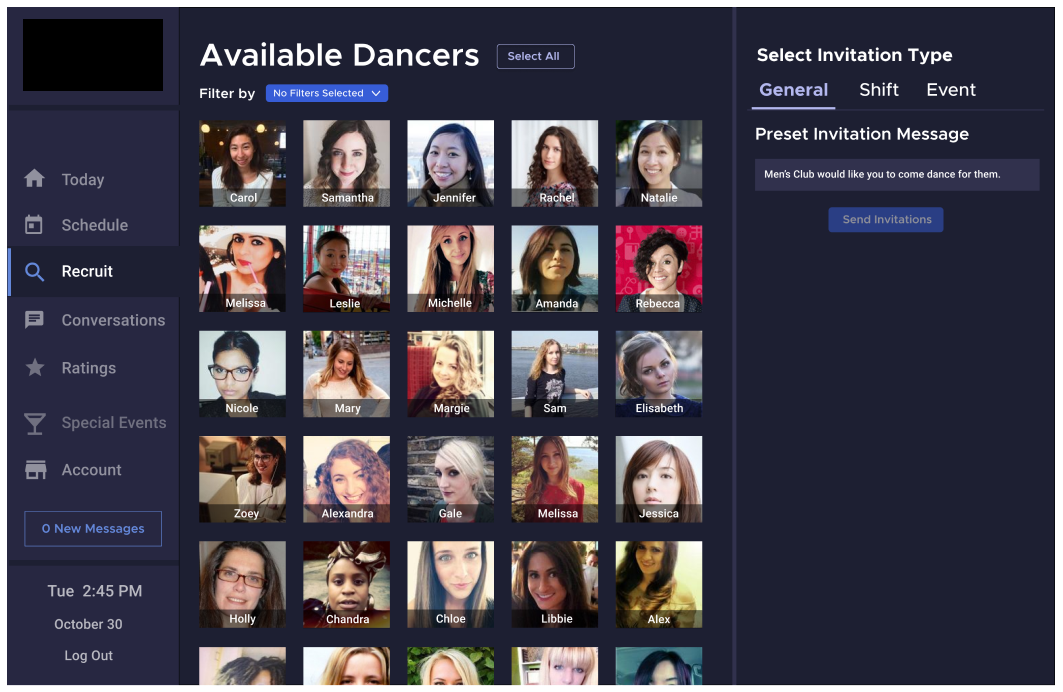Select Jessica's dancer thumbnail

click(658, 476)
